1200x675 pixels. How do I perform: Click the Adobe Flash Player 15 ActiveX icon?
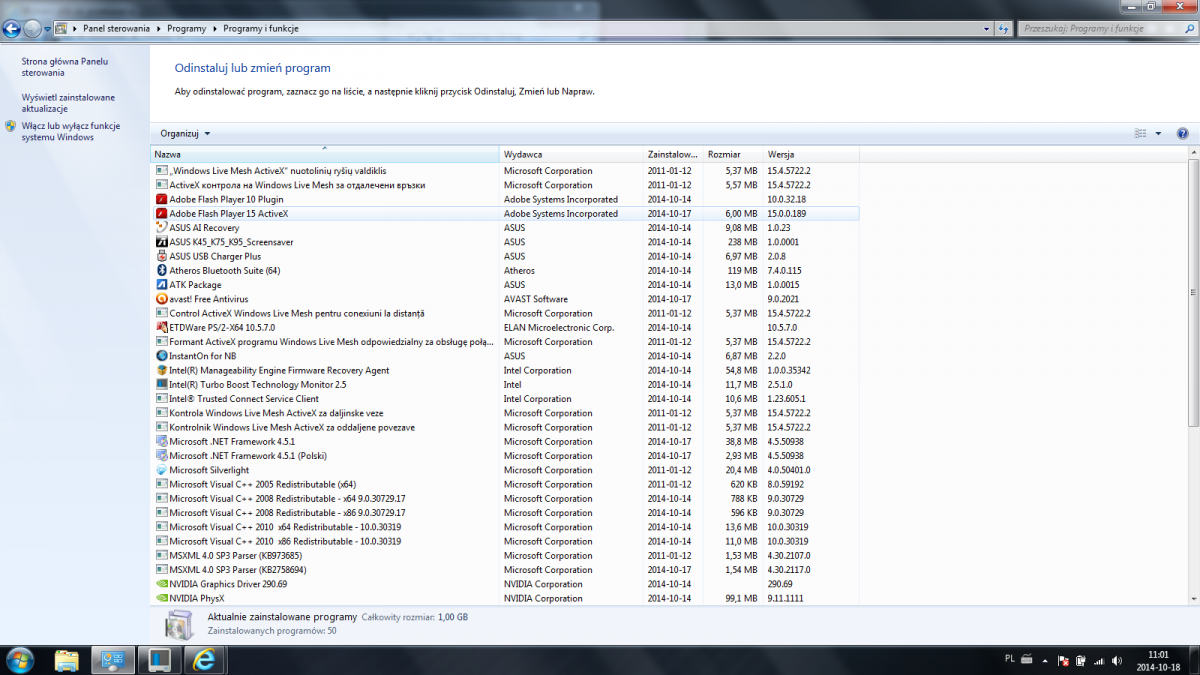coord(161,213)
